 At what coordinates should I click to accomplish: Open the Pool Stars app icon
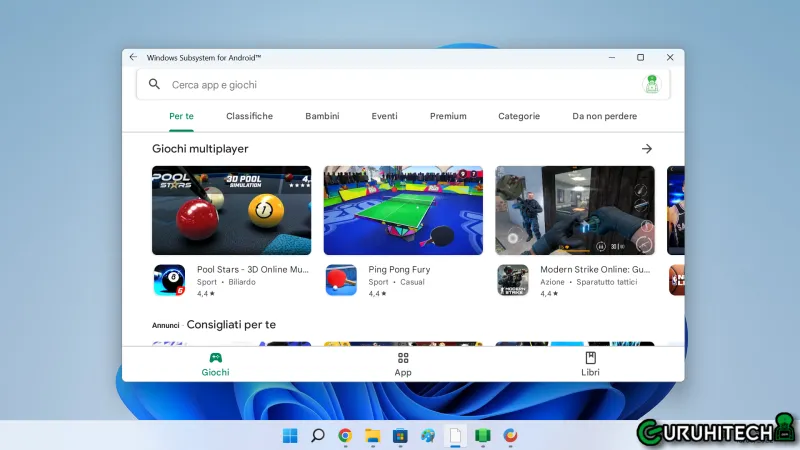[x=169, y=280]
